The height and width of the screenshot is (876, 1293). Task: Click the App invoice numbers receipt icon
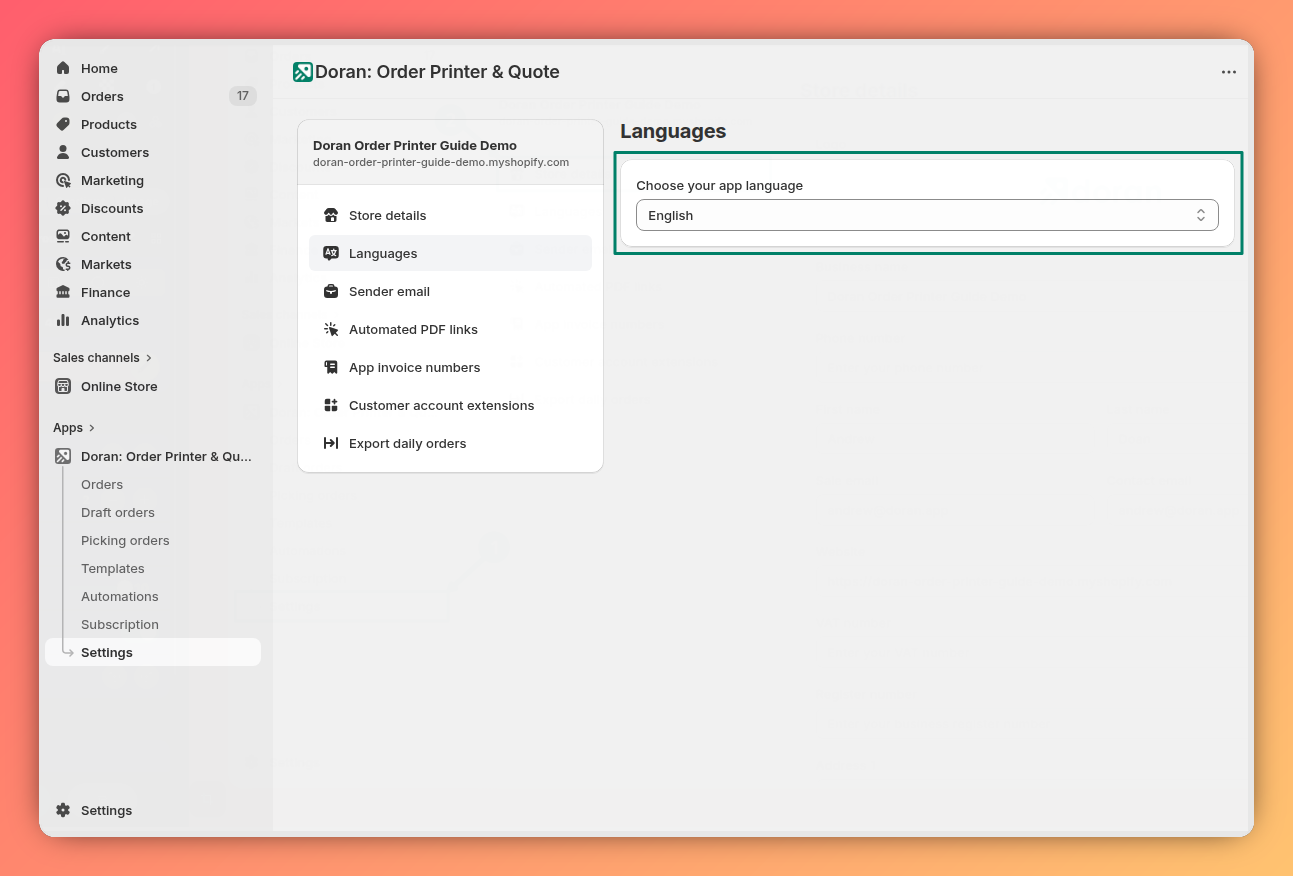[331, 367]
